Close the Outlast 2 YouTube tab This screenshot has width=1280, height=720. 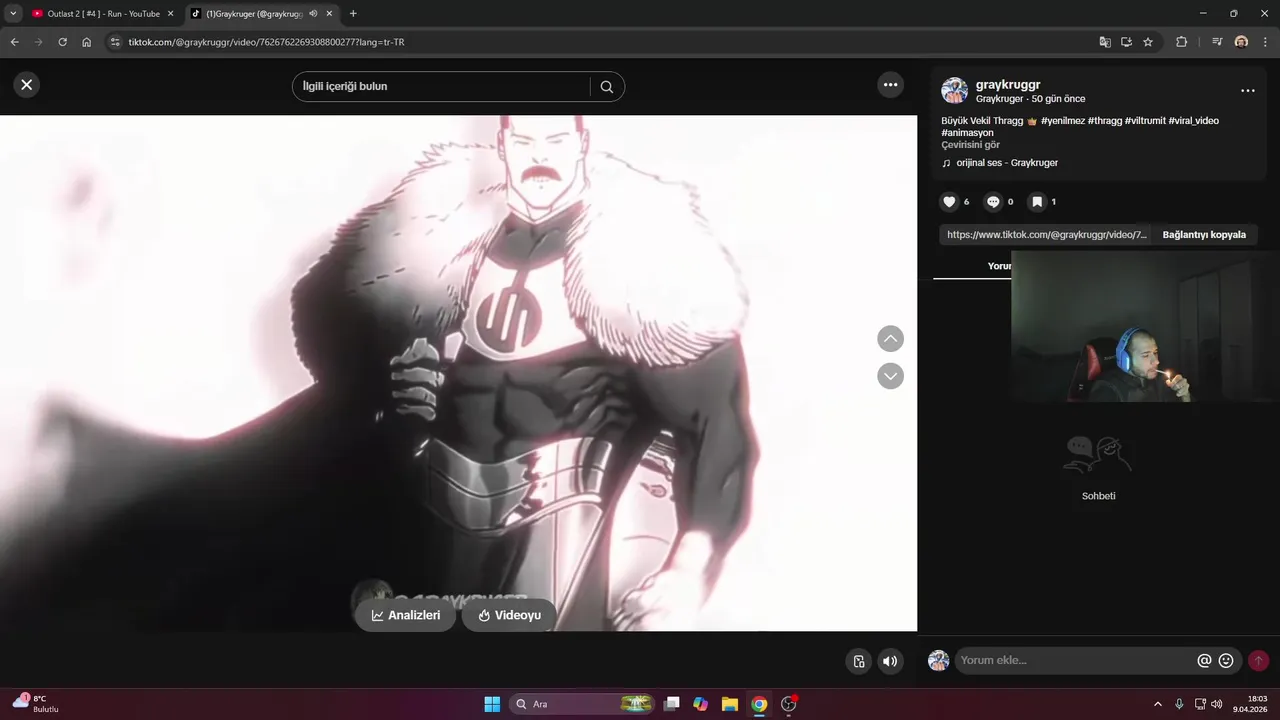point(170,14)
